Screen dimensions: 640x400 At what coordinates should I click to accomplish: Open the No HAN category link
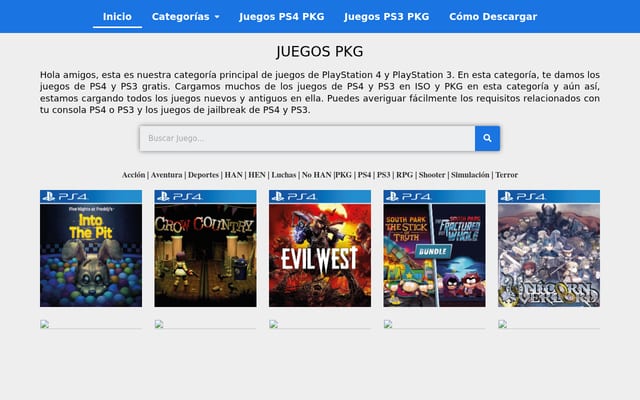click(316, 175)
